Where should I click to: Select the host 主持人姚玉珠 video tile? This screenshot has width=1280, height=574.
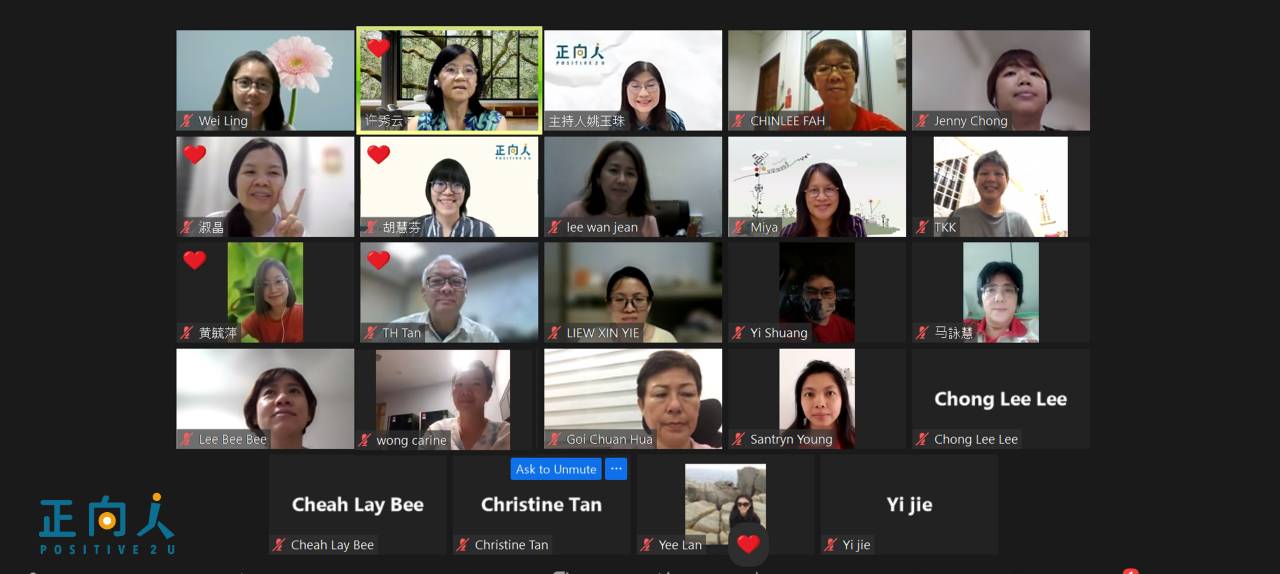(x=633, y=80)
